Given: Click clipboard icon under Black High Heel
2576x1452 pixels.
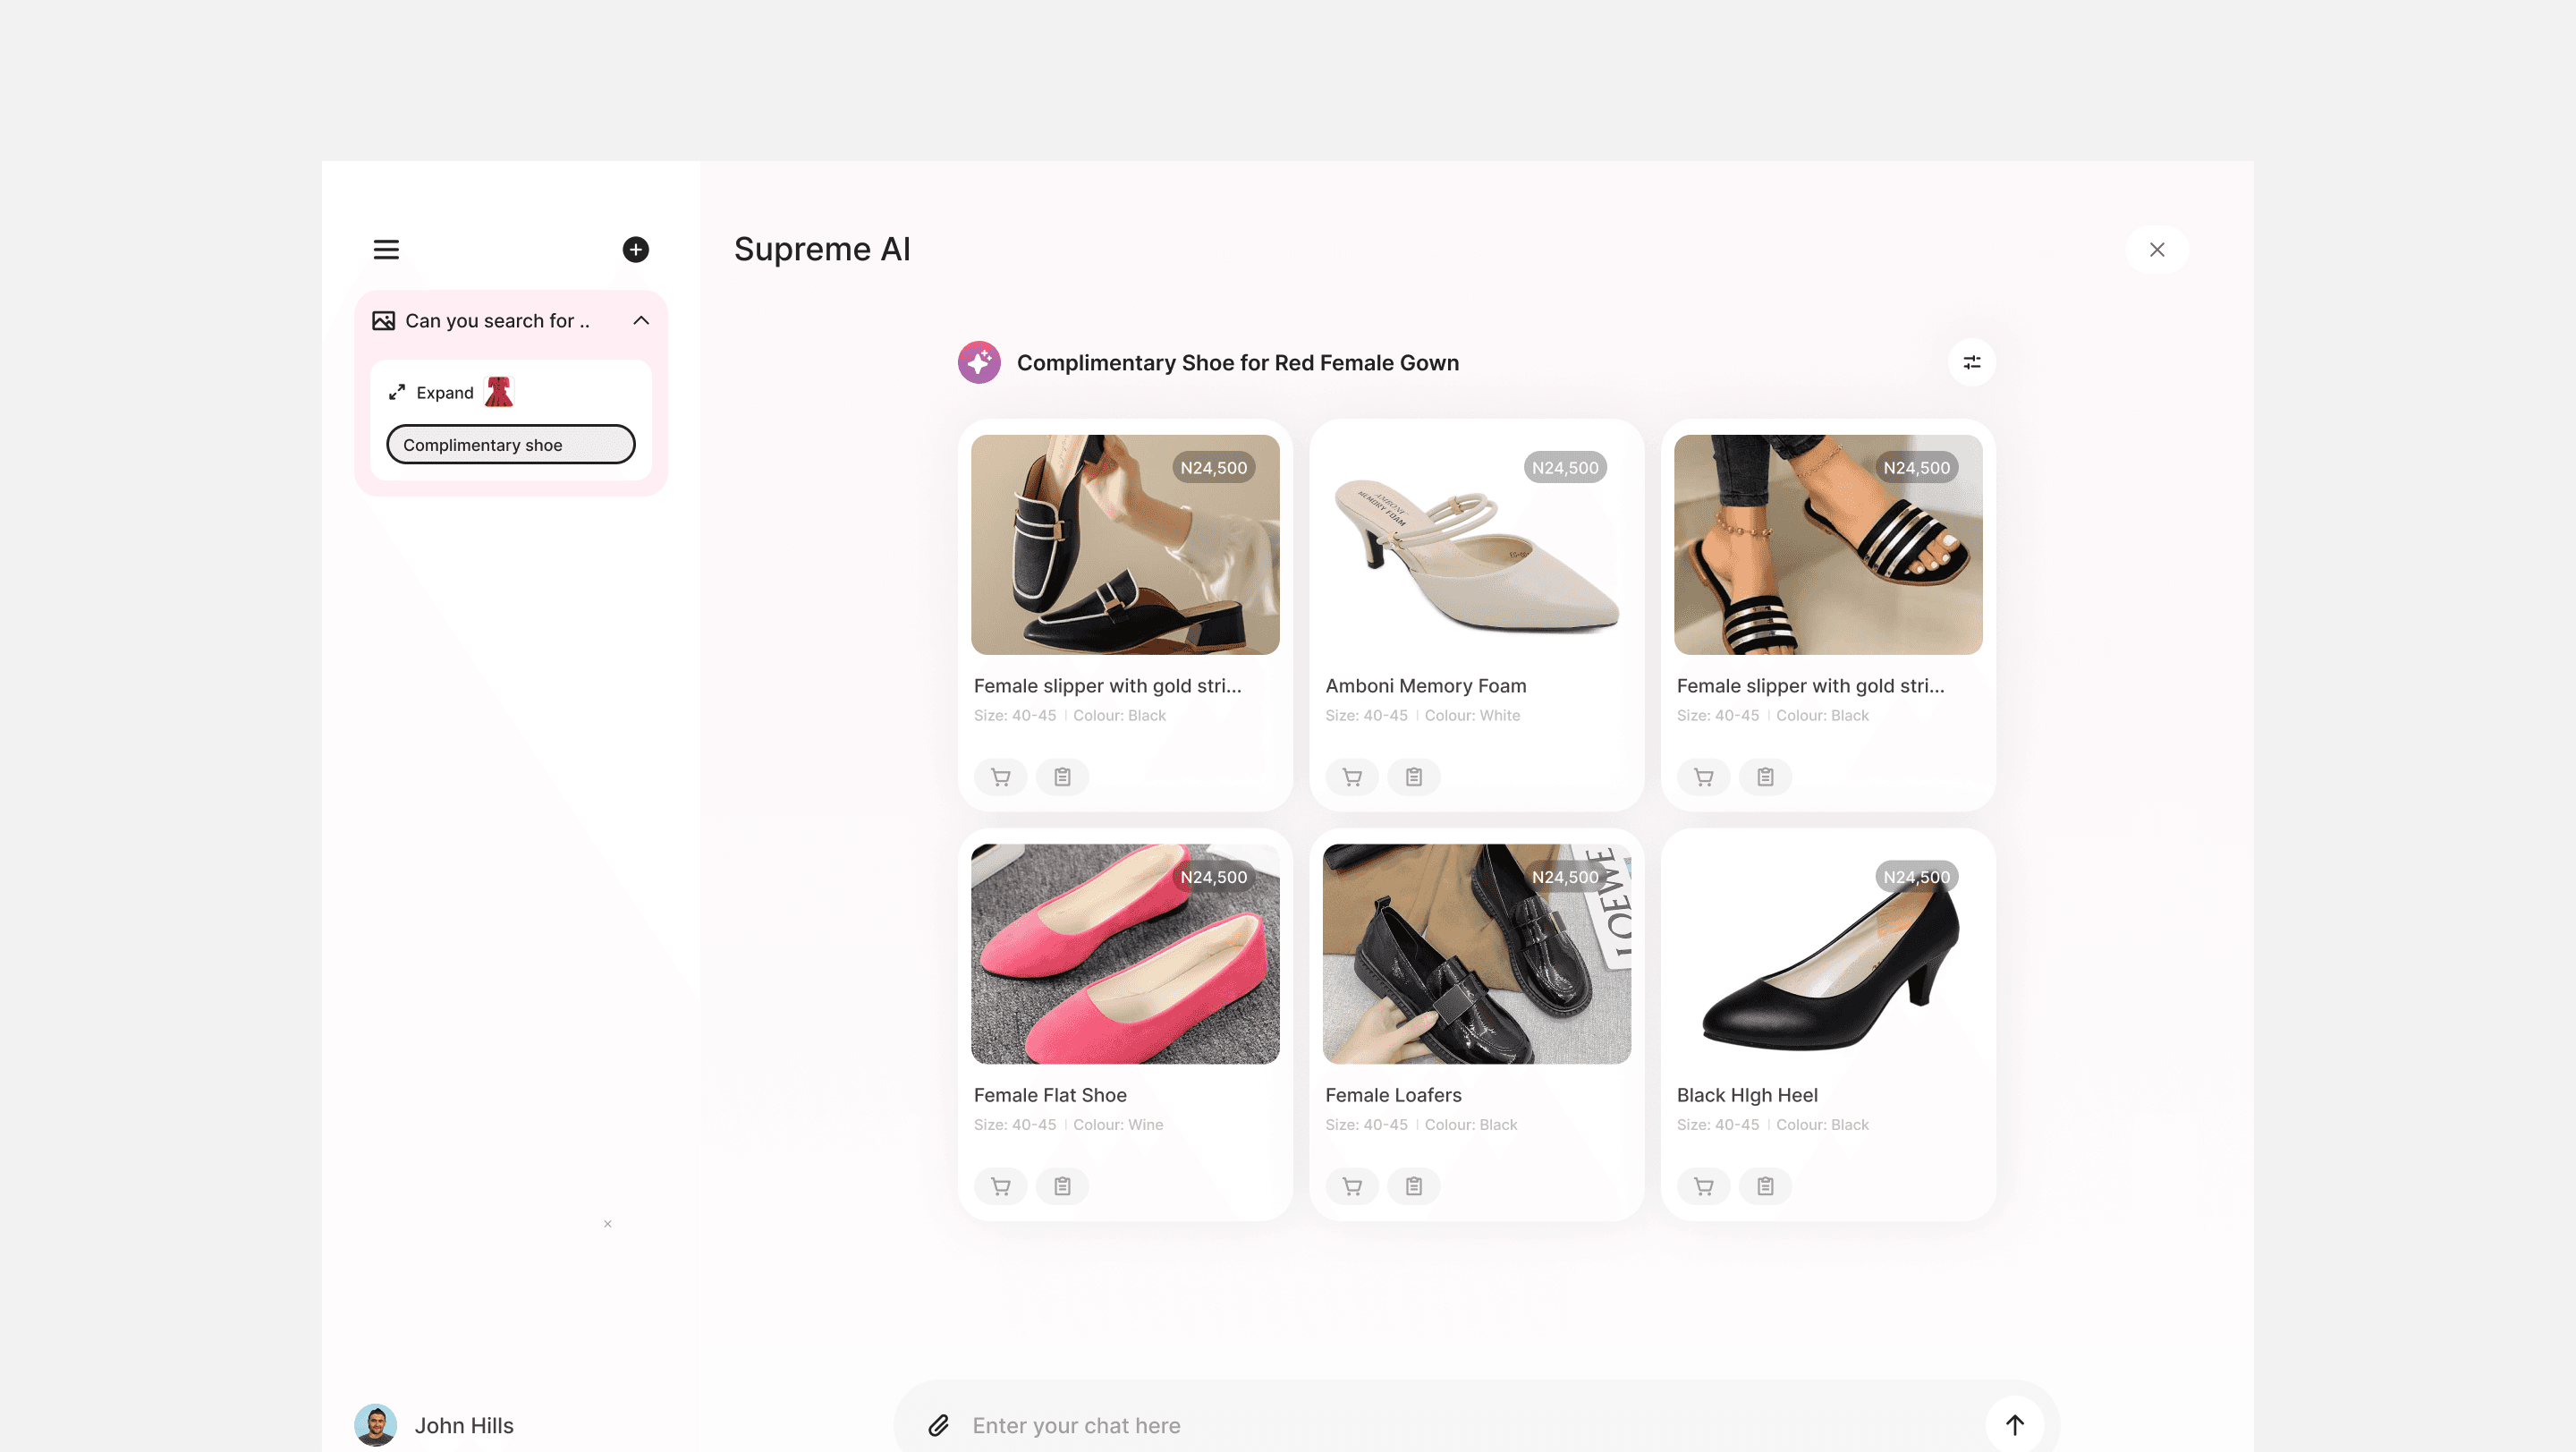Looking at the screenshot, I should tap(1765, 1186).
